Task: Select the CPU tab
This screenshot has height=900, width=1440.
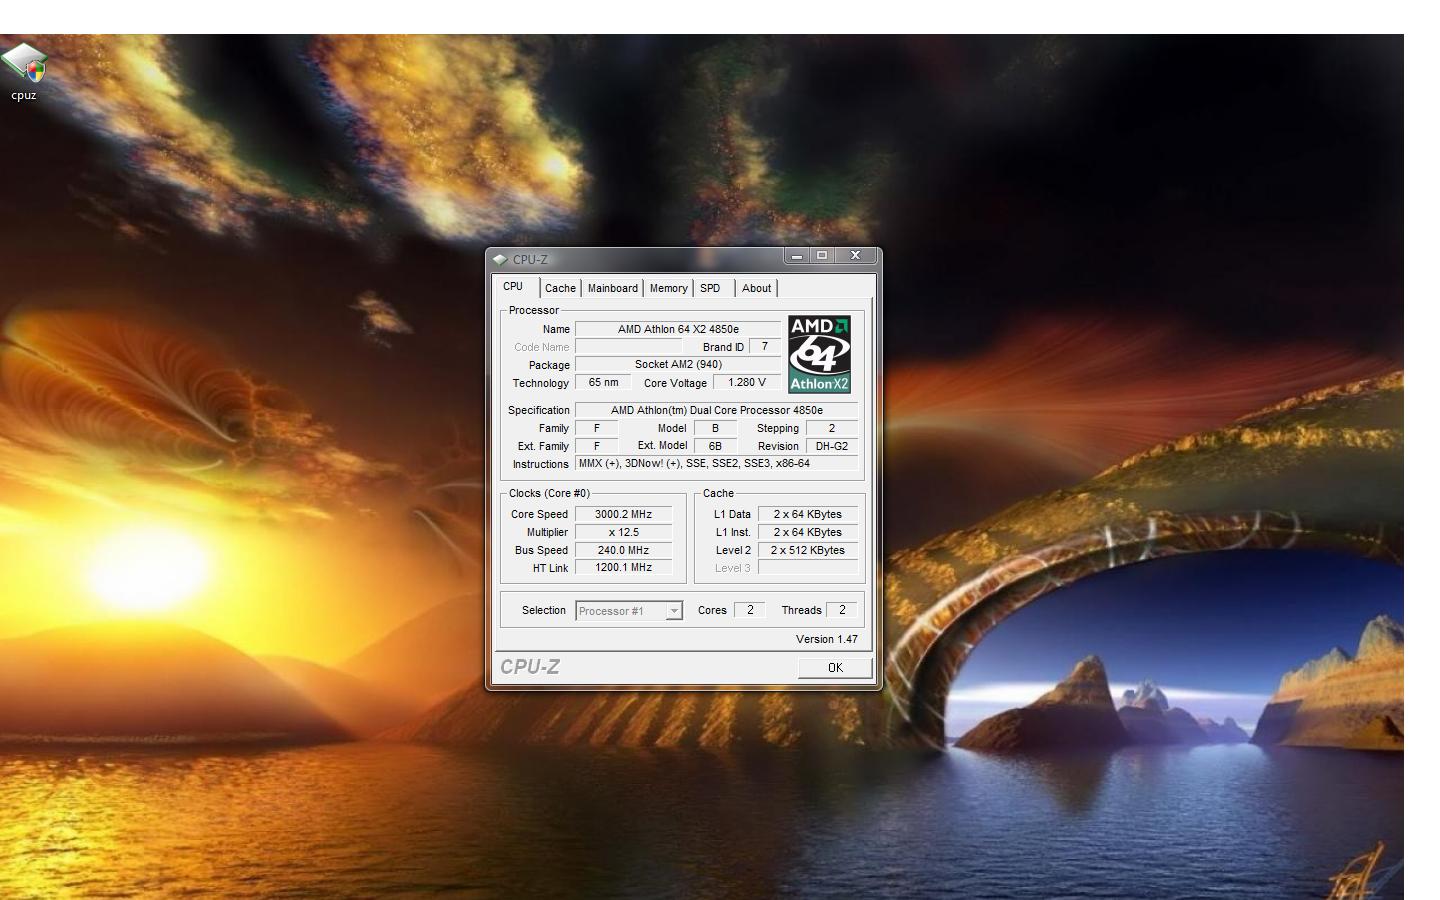Action: 513,286
